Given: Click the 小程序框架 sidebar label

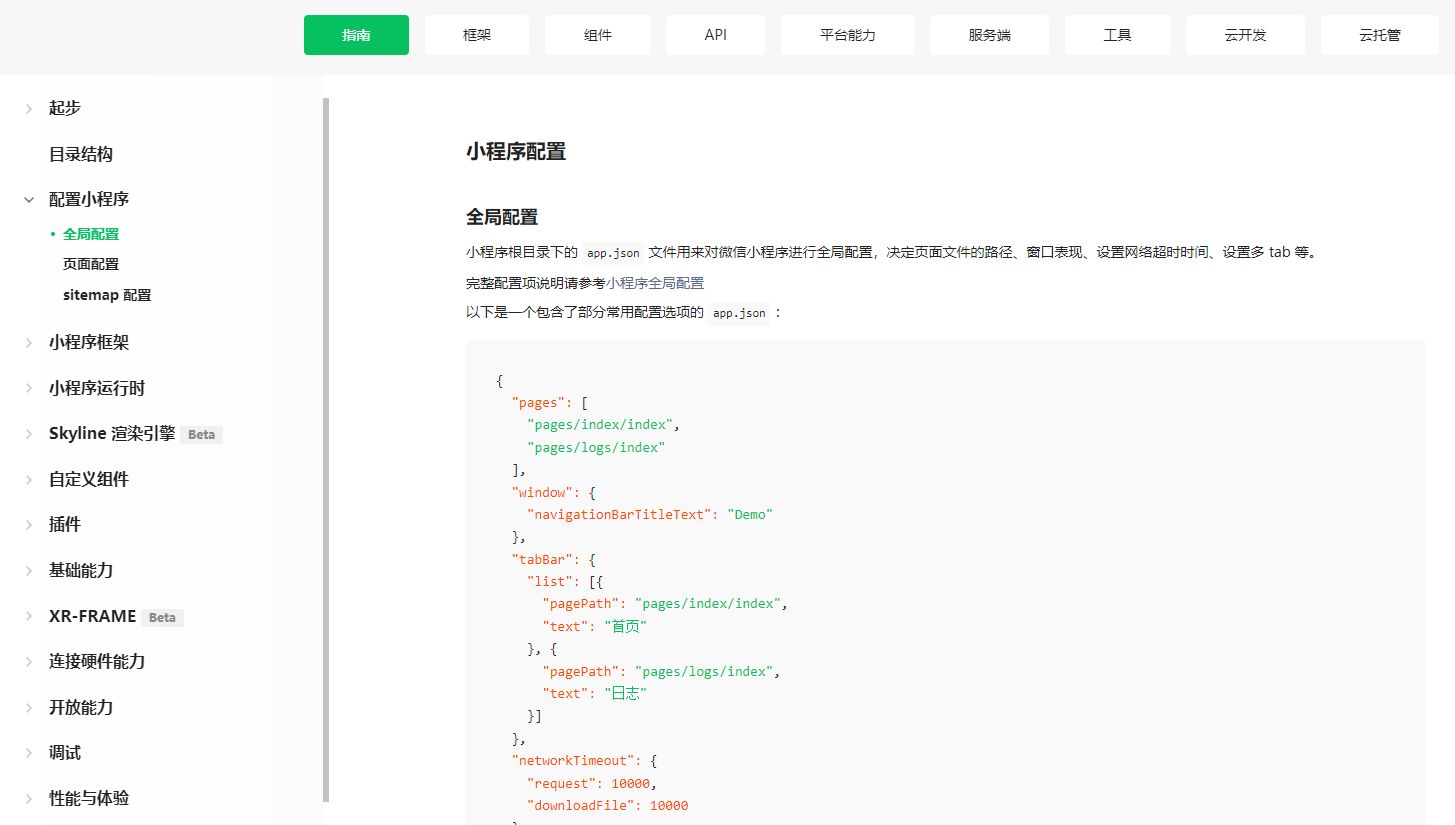Looking at the screenshot, I should click(x=89, y=342).
